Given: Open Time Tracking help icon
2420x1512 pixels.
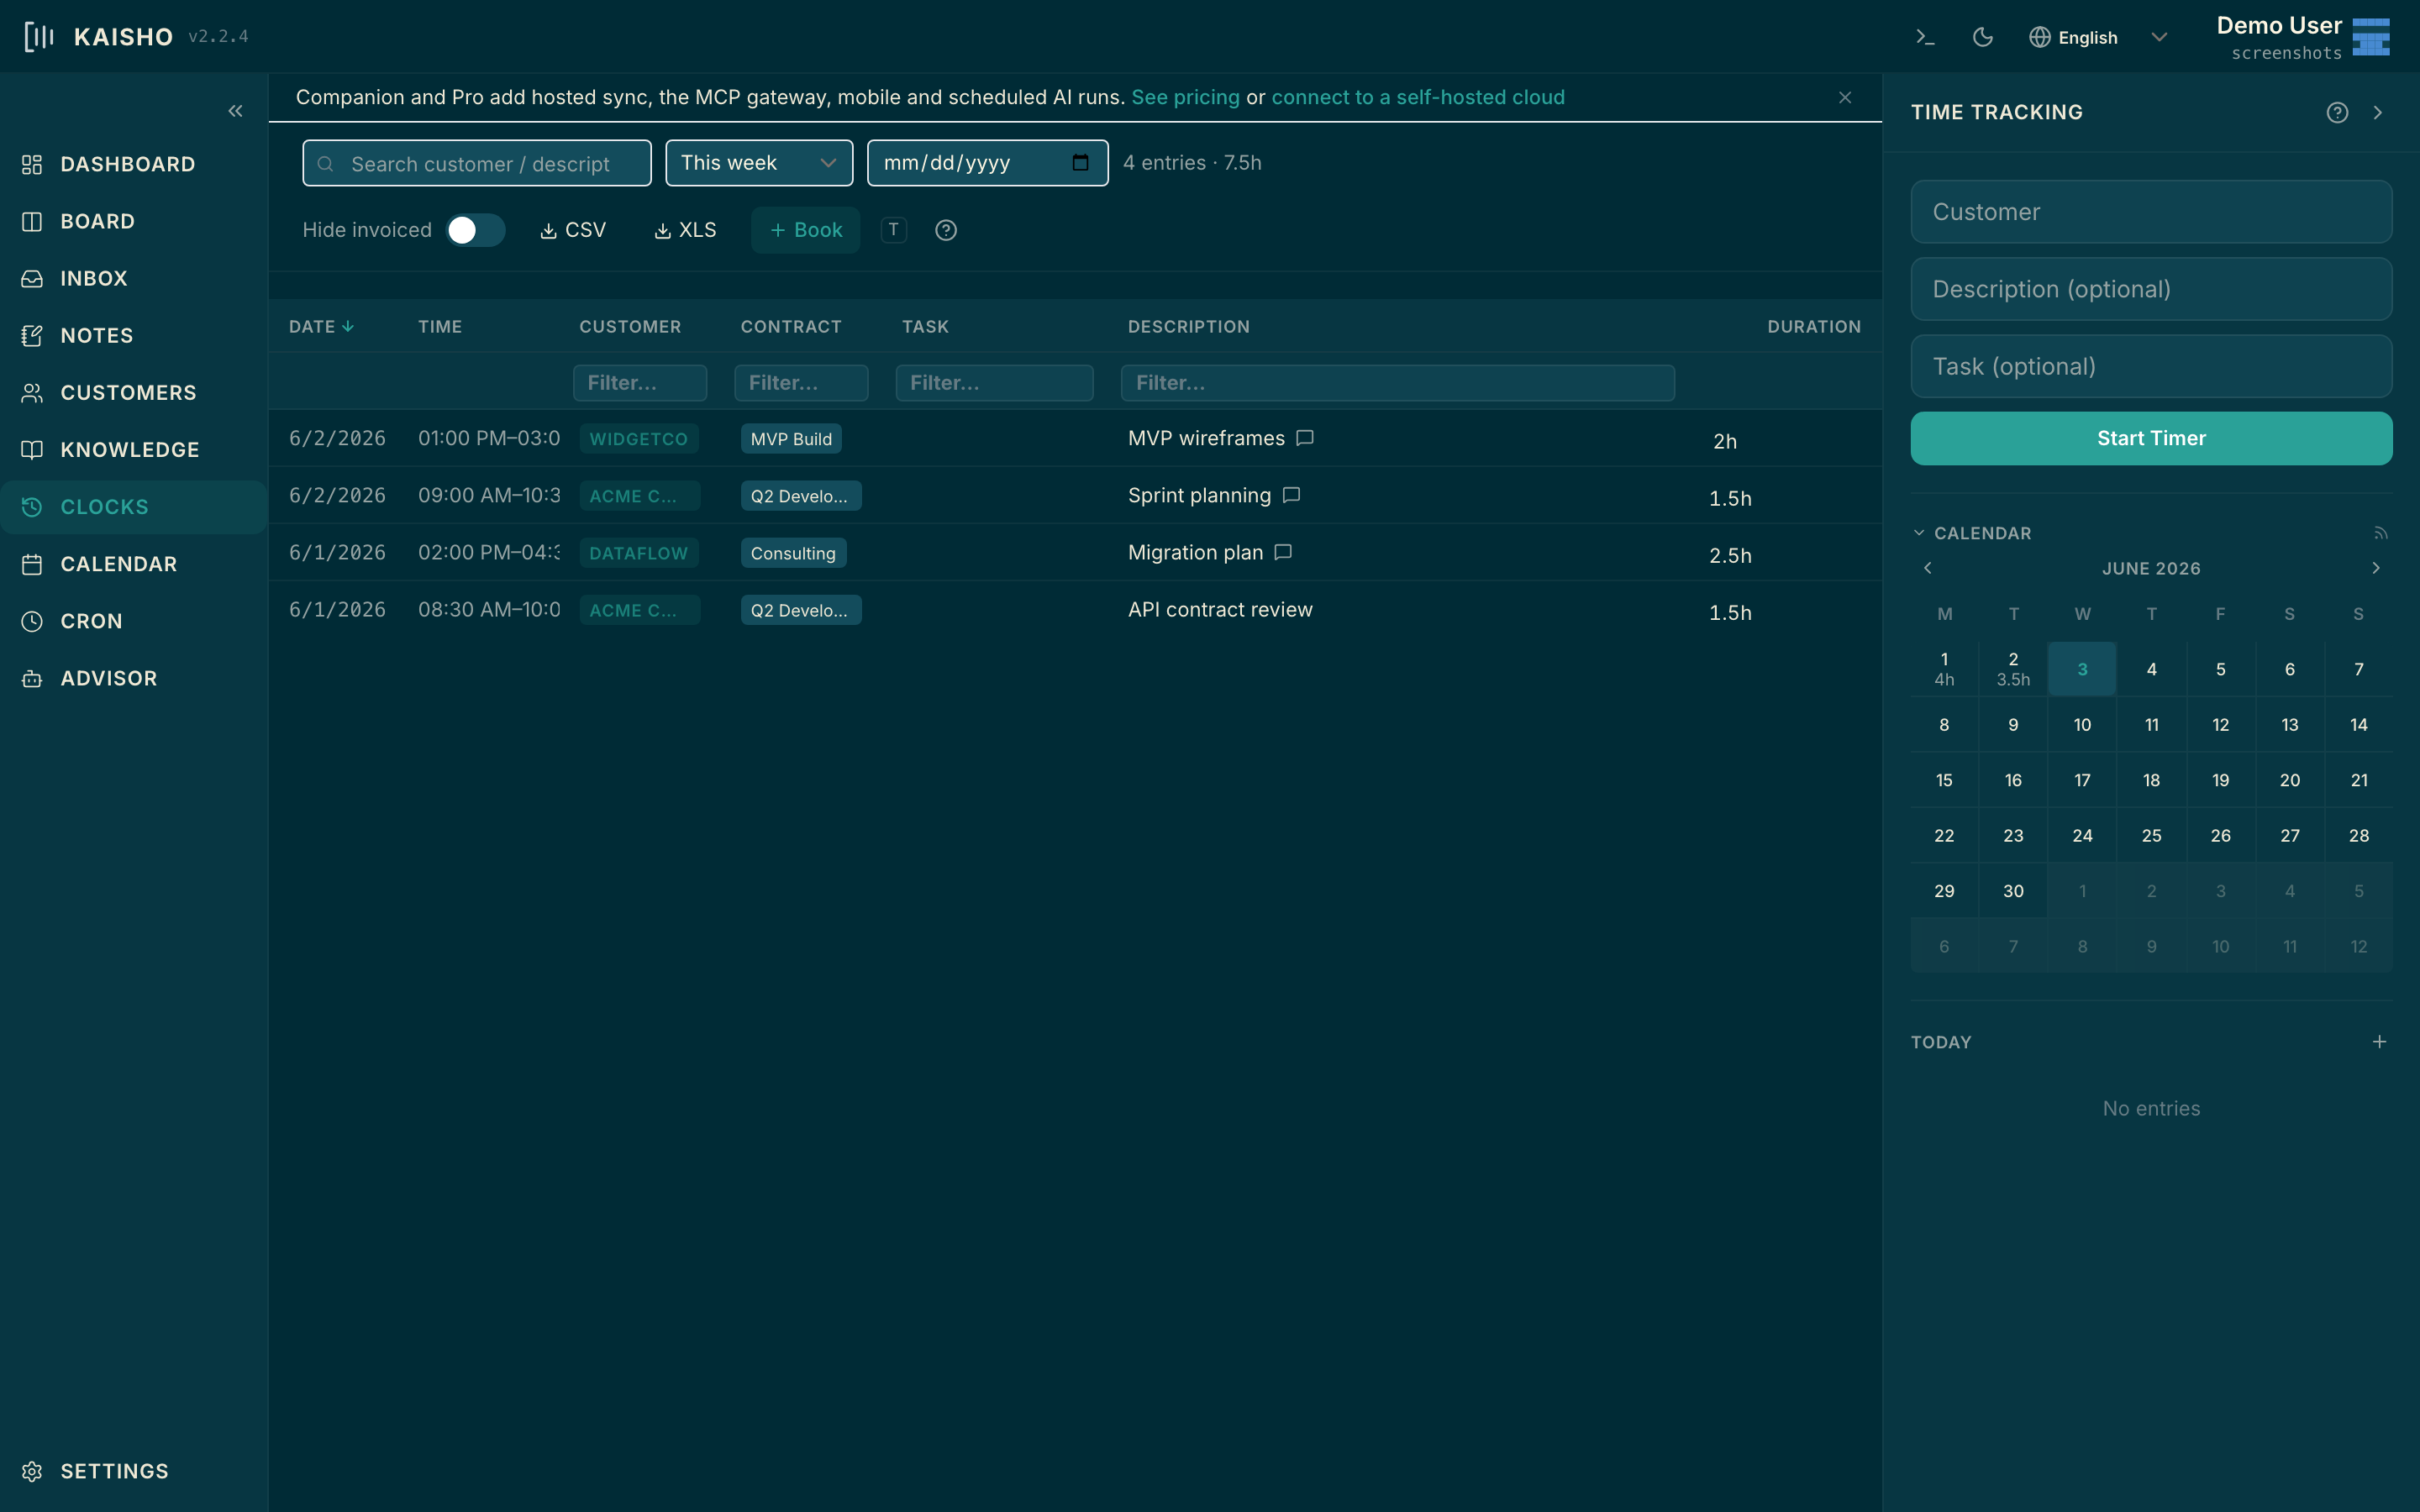Looking at the screenshot, I should [2337, 112].
